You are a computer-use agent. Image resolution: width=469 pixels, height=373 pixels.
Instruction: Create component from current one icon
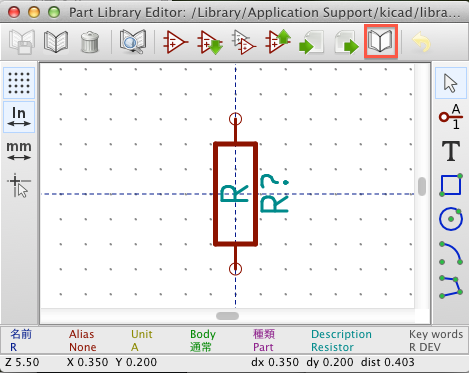244,42
